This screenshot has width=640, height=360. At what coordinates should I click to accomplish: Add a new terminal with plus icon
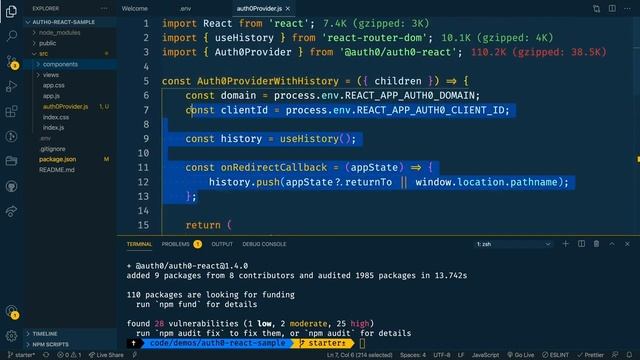(x=565, y=244)
